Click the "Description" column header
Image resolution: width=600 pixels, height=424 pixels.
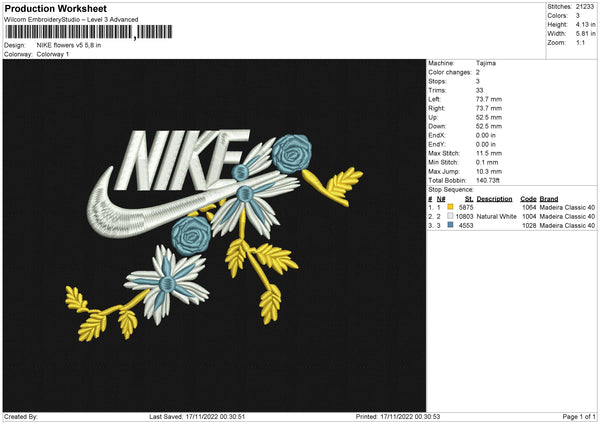tap(494, 199)
